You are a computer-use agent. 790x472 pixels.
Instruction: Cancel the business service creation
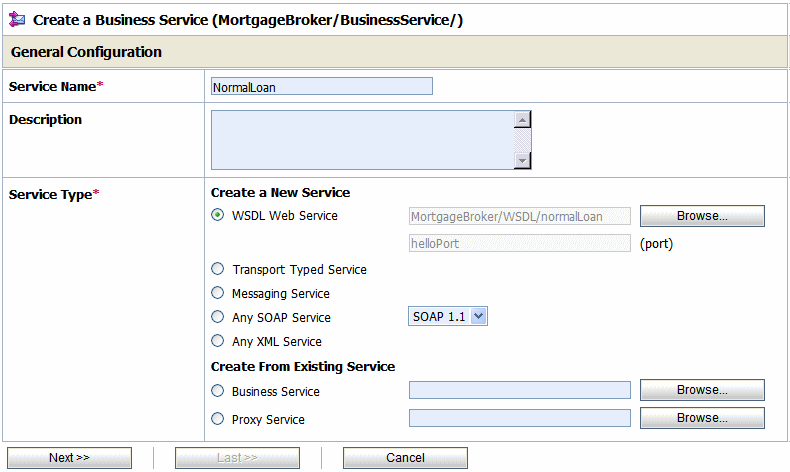(406, 458)
